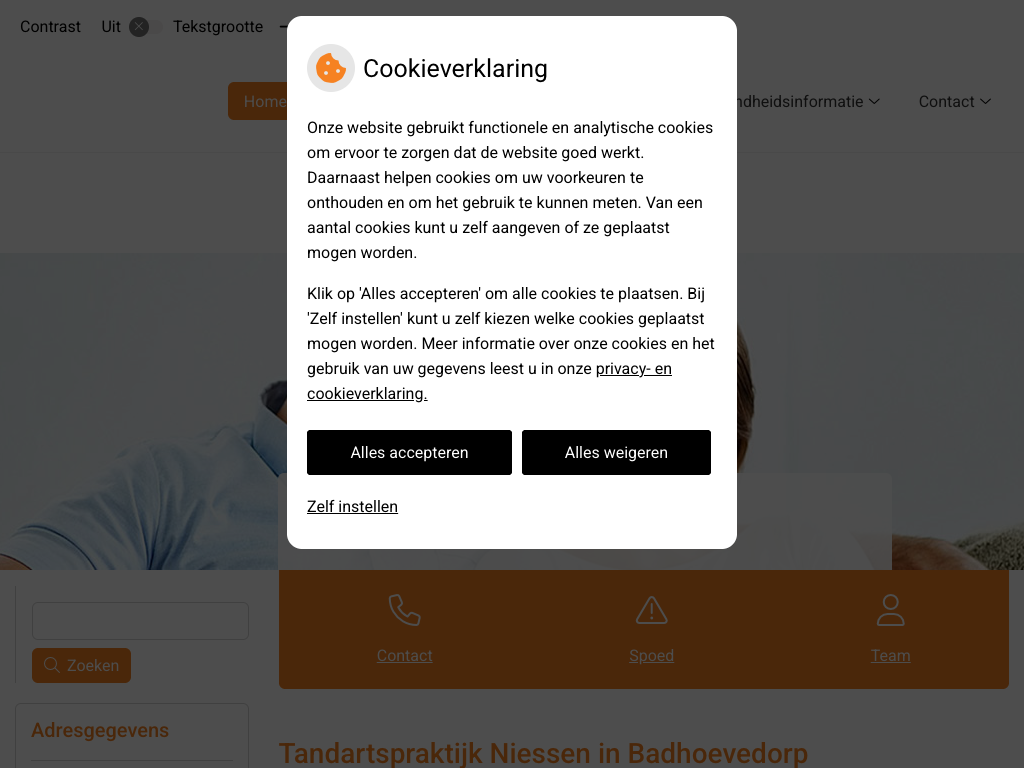The image size is (1024, 768).
Task: Open the Team quick link
Action: click(x=890, y=656)
